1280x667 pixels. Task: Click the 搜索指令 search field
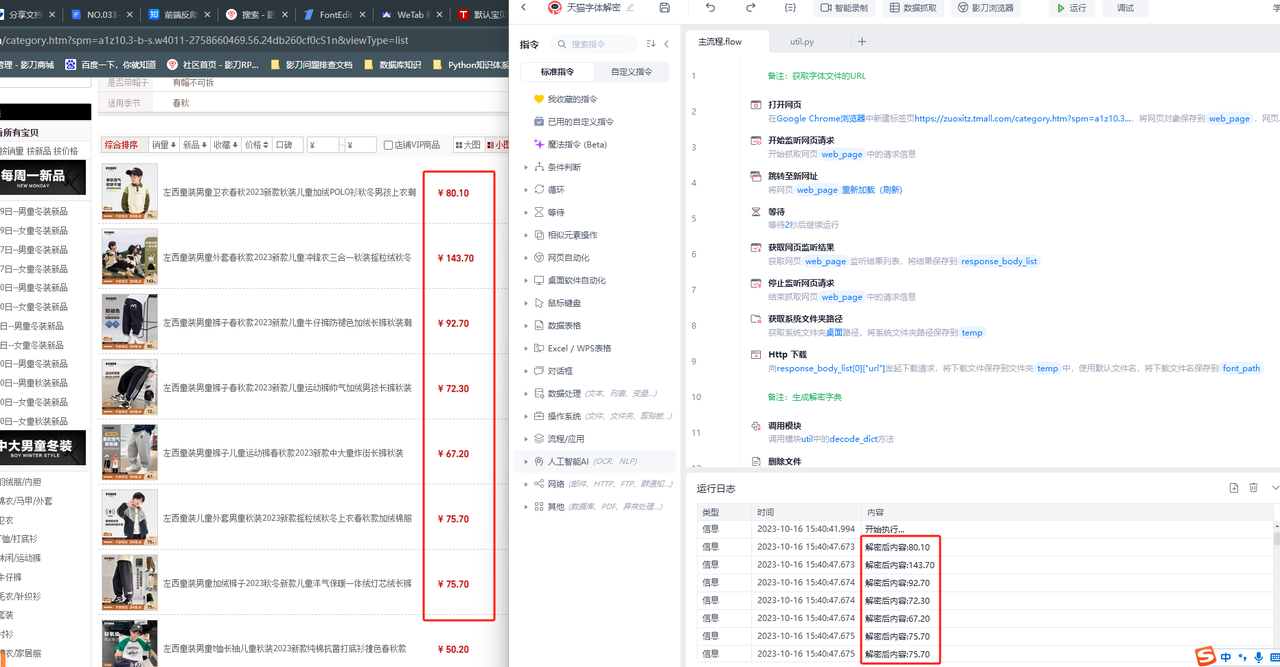[x=596, y=44]
